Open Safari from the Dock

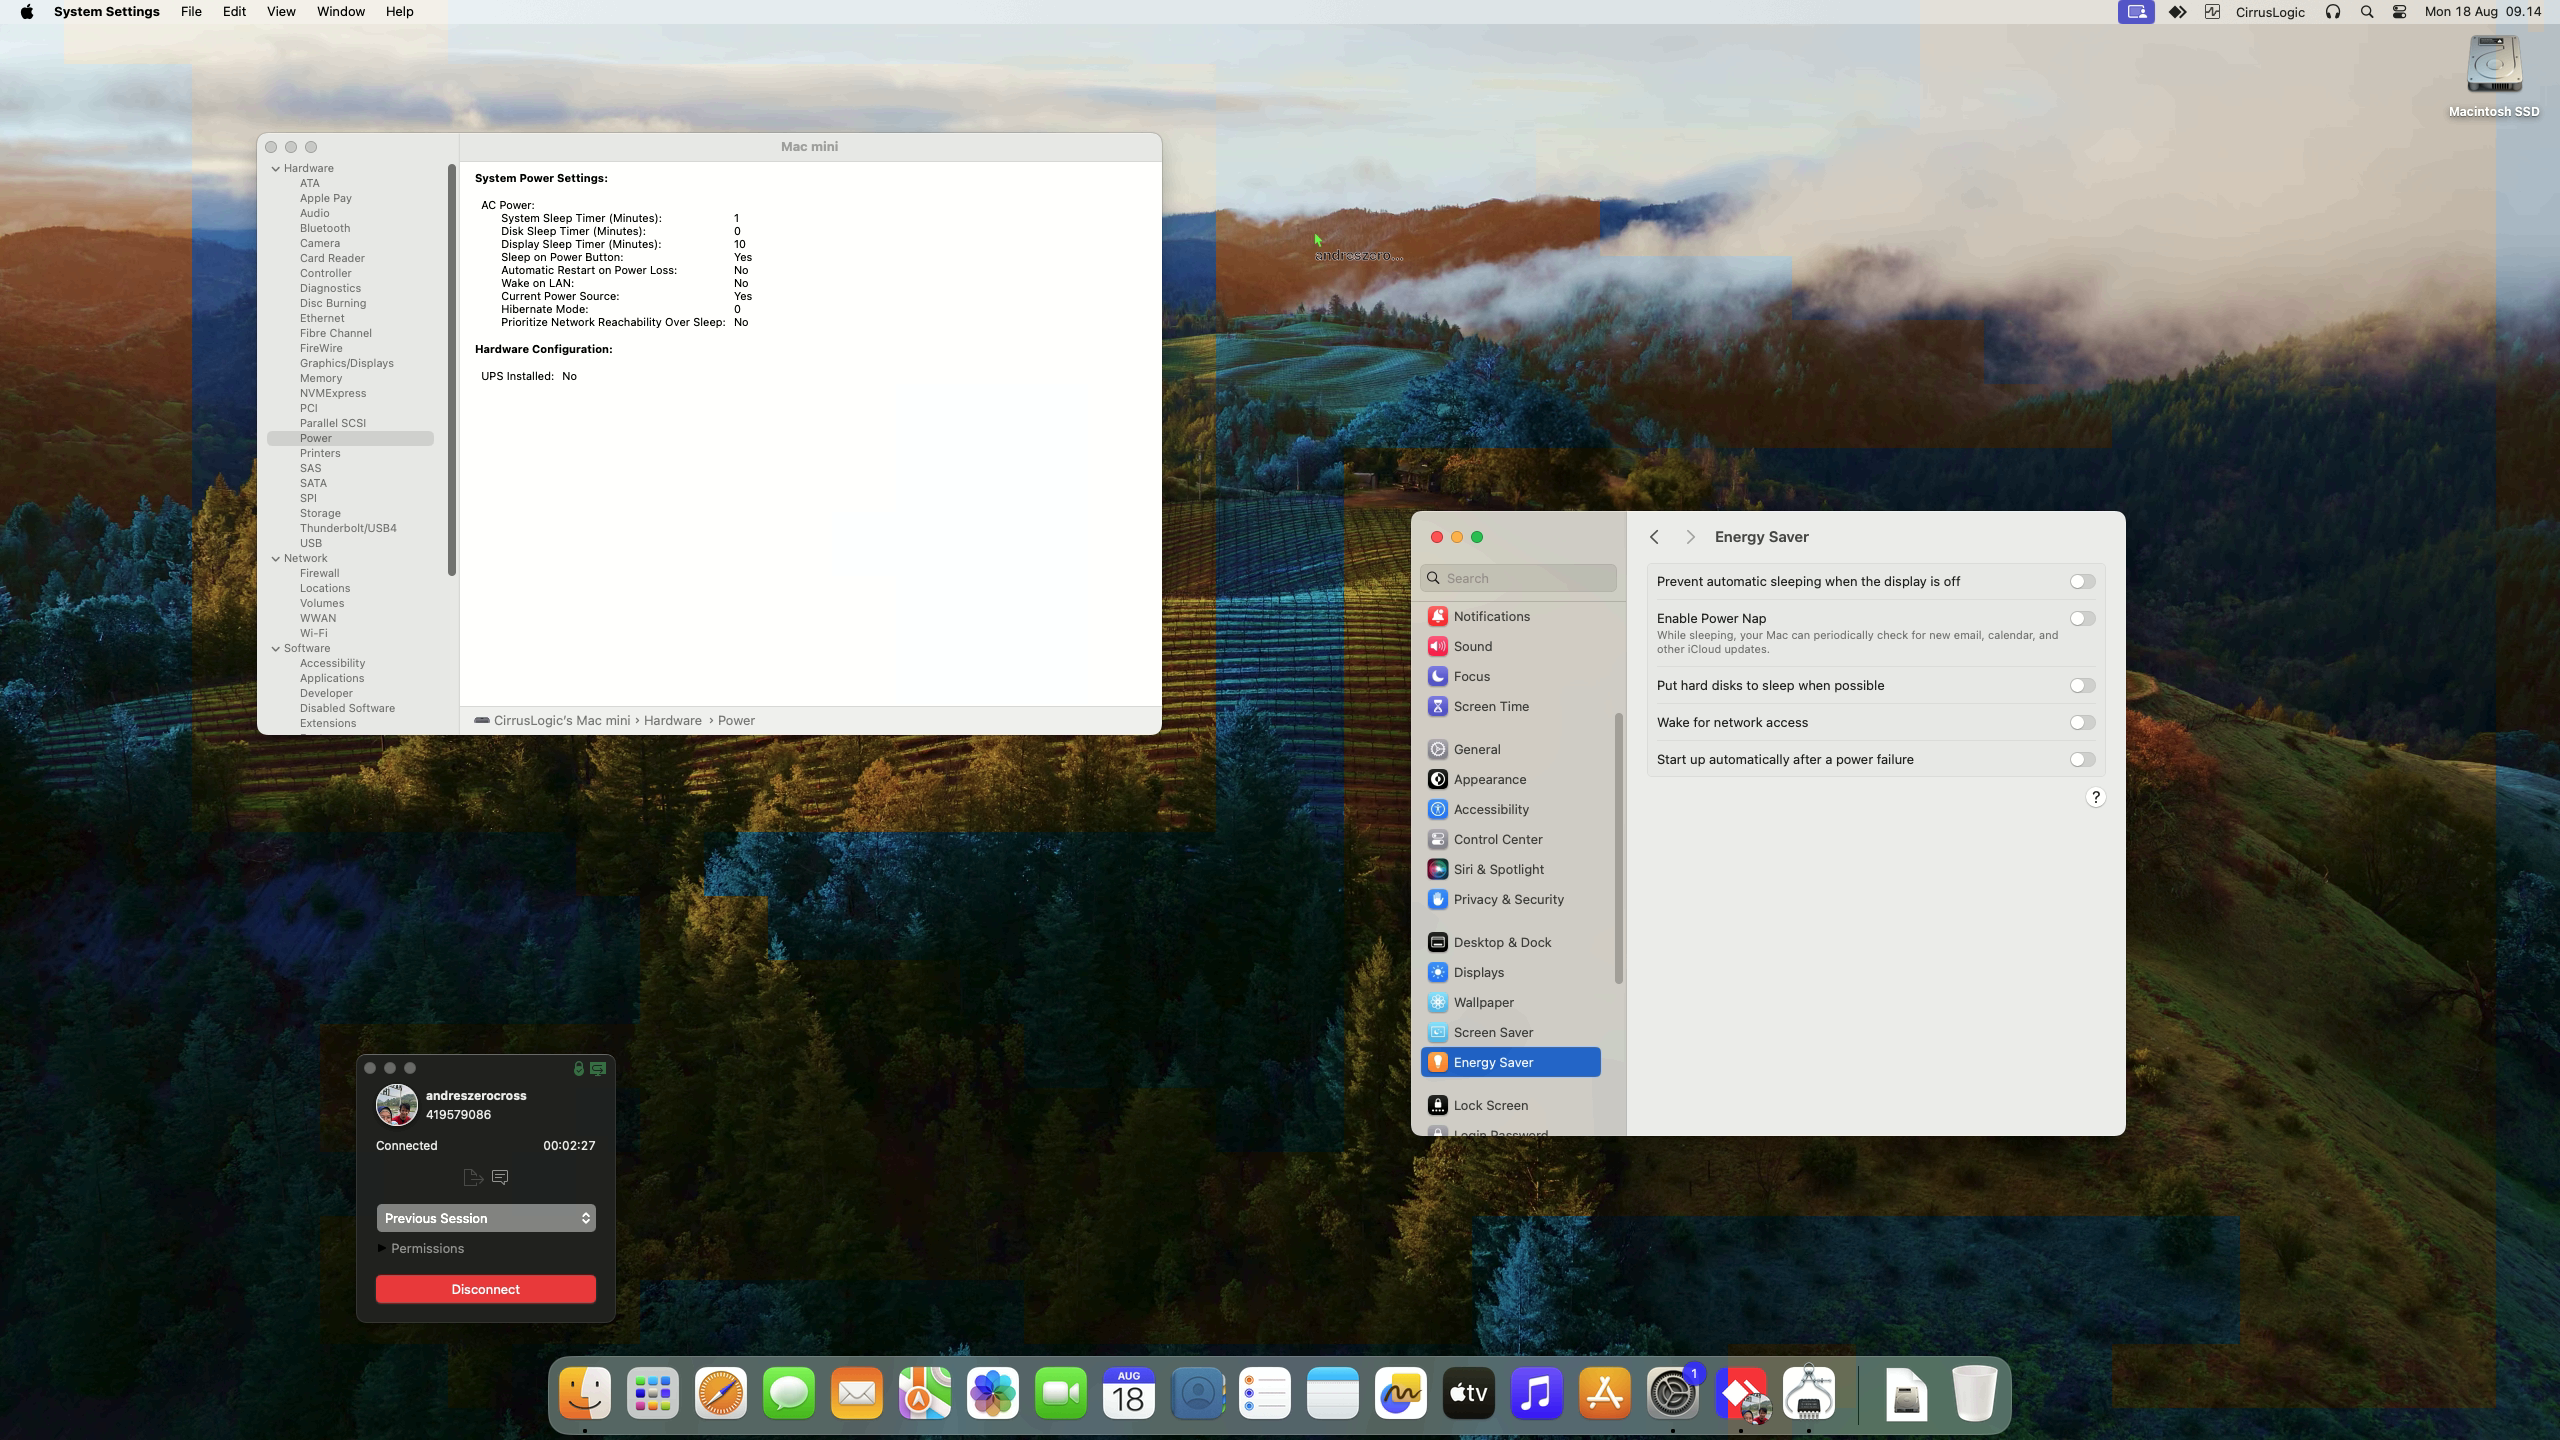tap(720, 1393)
